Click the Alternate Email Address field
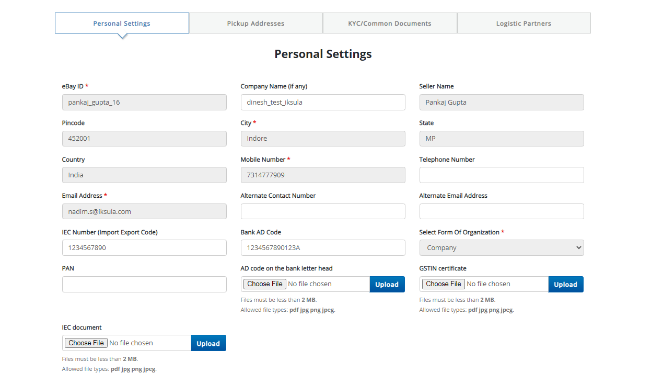 pyautogui.click(x=501, y=211)
